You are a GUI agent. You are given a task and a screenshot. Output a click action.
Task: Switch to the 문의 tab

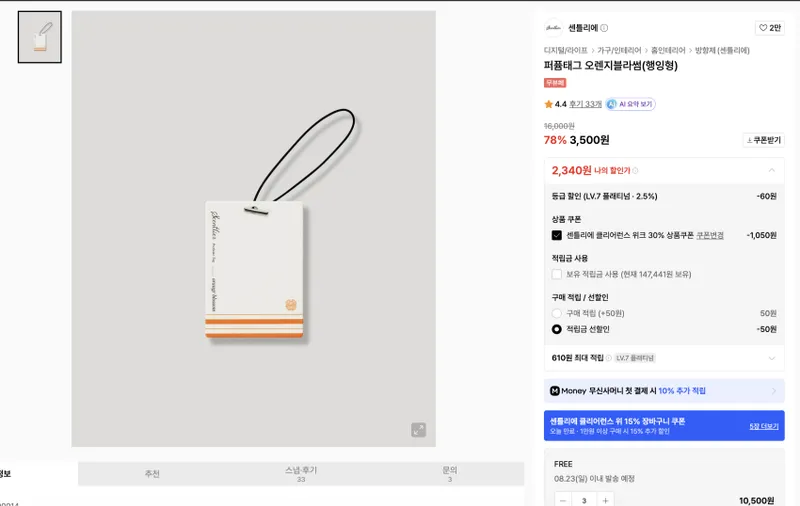[449, 474]
